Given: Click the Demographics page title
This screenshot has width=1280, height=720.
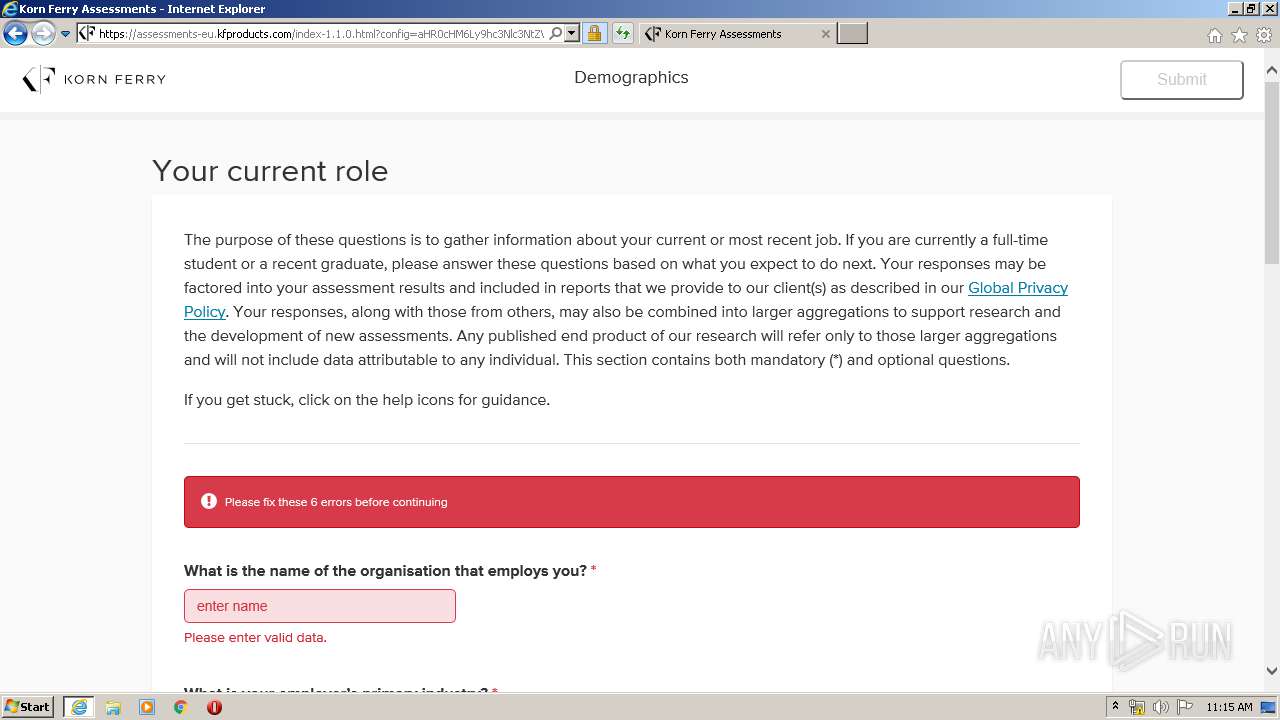Looking at the screenshot, I should [631, 77].
